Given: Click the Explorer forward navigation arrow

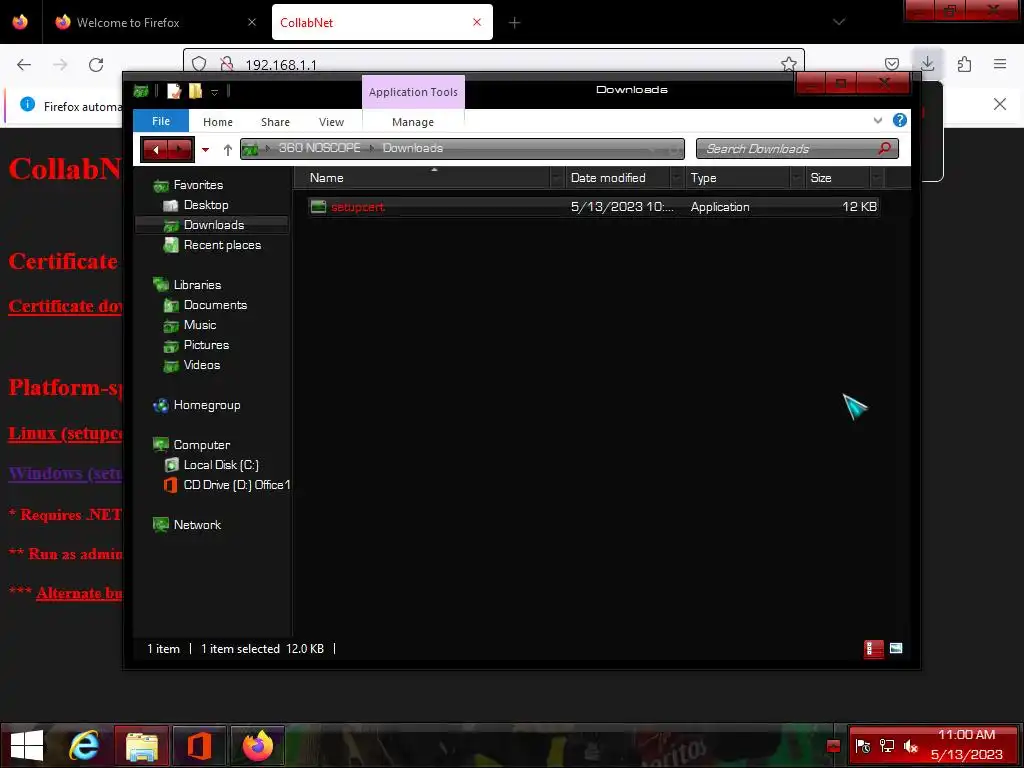Looking at the screenshot, I should (x=180, y=150).
